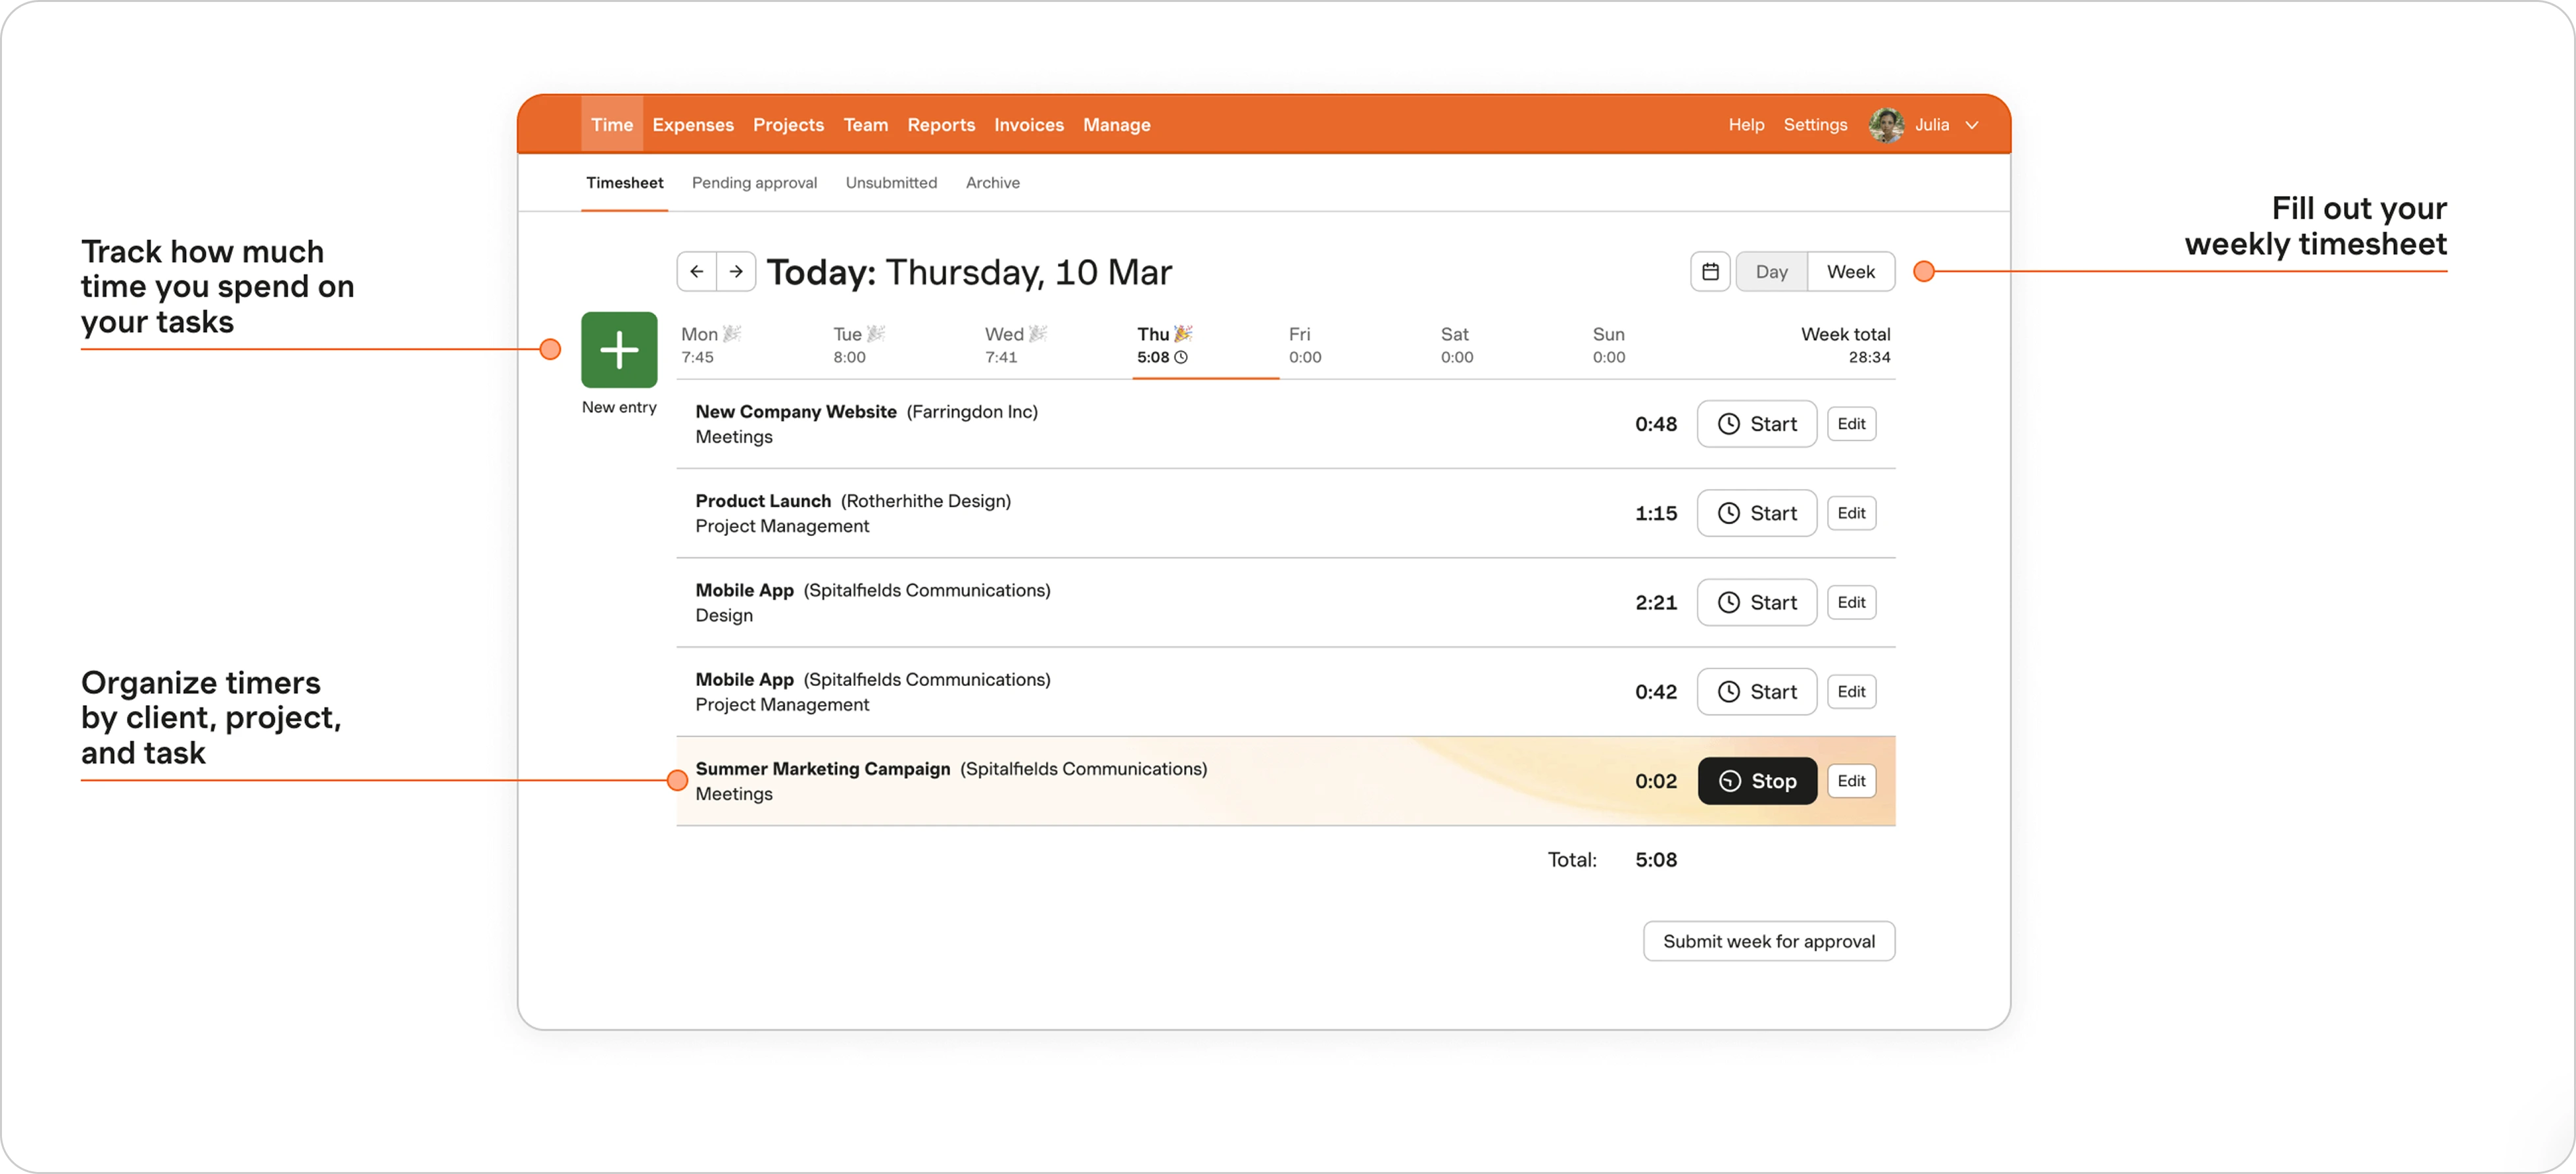Image resolution: width=2576 pixels, height=1174 pixels.
Task: Expand the Julia account dropdown chevron
Action: coord(1972,125)
